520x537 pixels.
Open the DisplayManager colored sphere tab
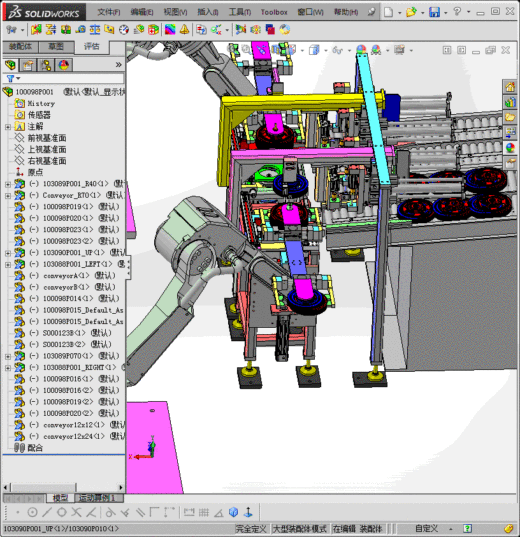click(64, 64)
